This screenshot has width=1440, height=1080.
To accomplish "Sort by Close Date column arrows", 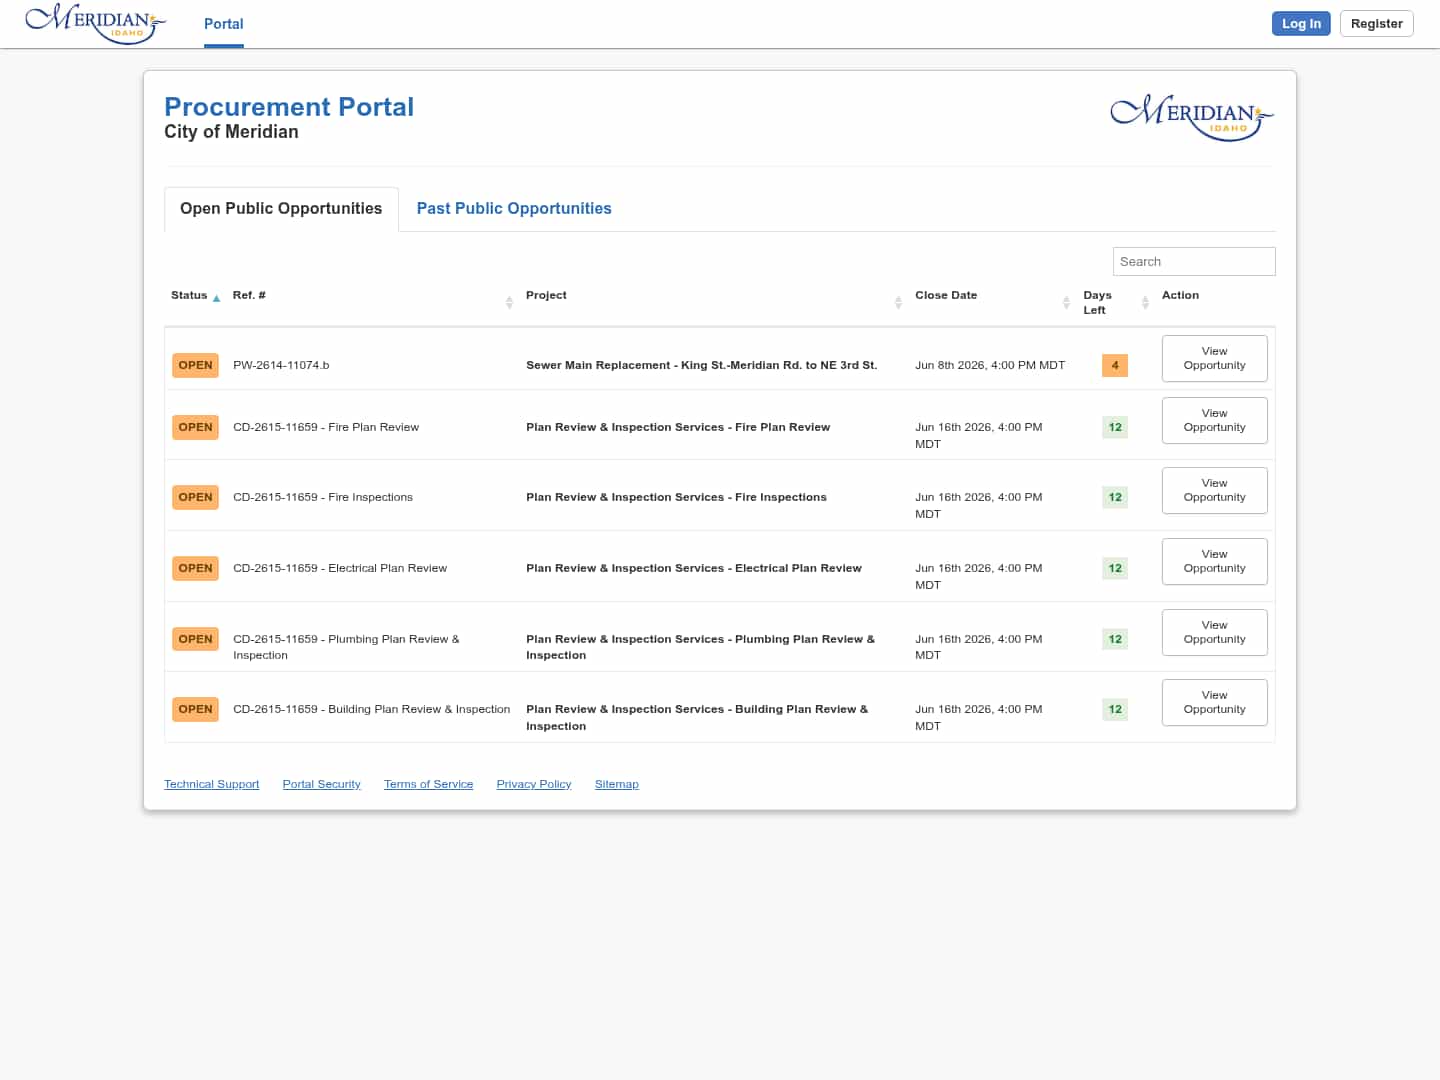I will click(1066, 302).
